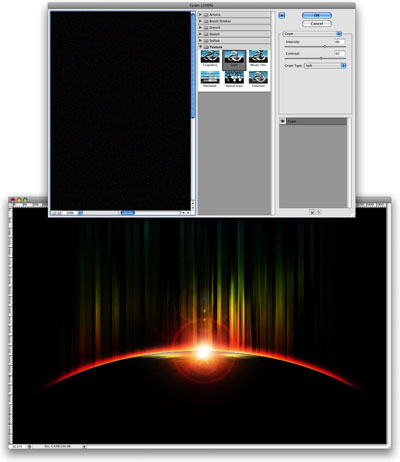Viewport: 400px width, 462px height.
Task: Click the zoom out minus button in preview
Action: pyautogui.click(x=53, y=213)
